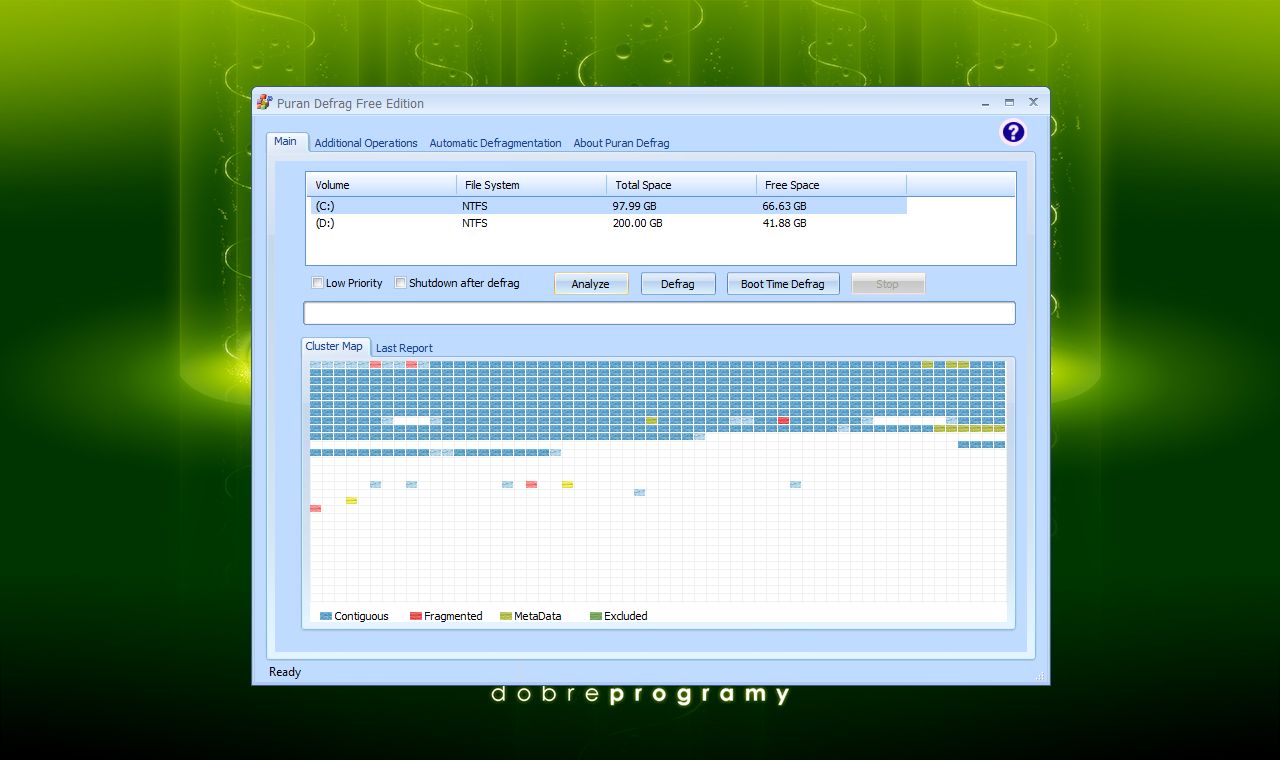The width and height of the screenshot is (1280, 760).
Task: Click the MetaData legend swatch
Action: click(505, 616)
